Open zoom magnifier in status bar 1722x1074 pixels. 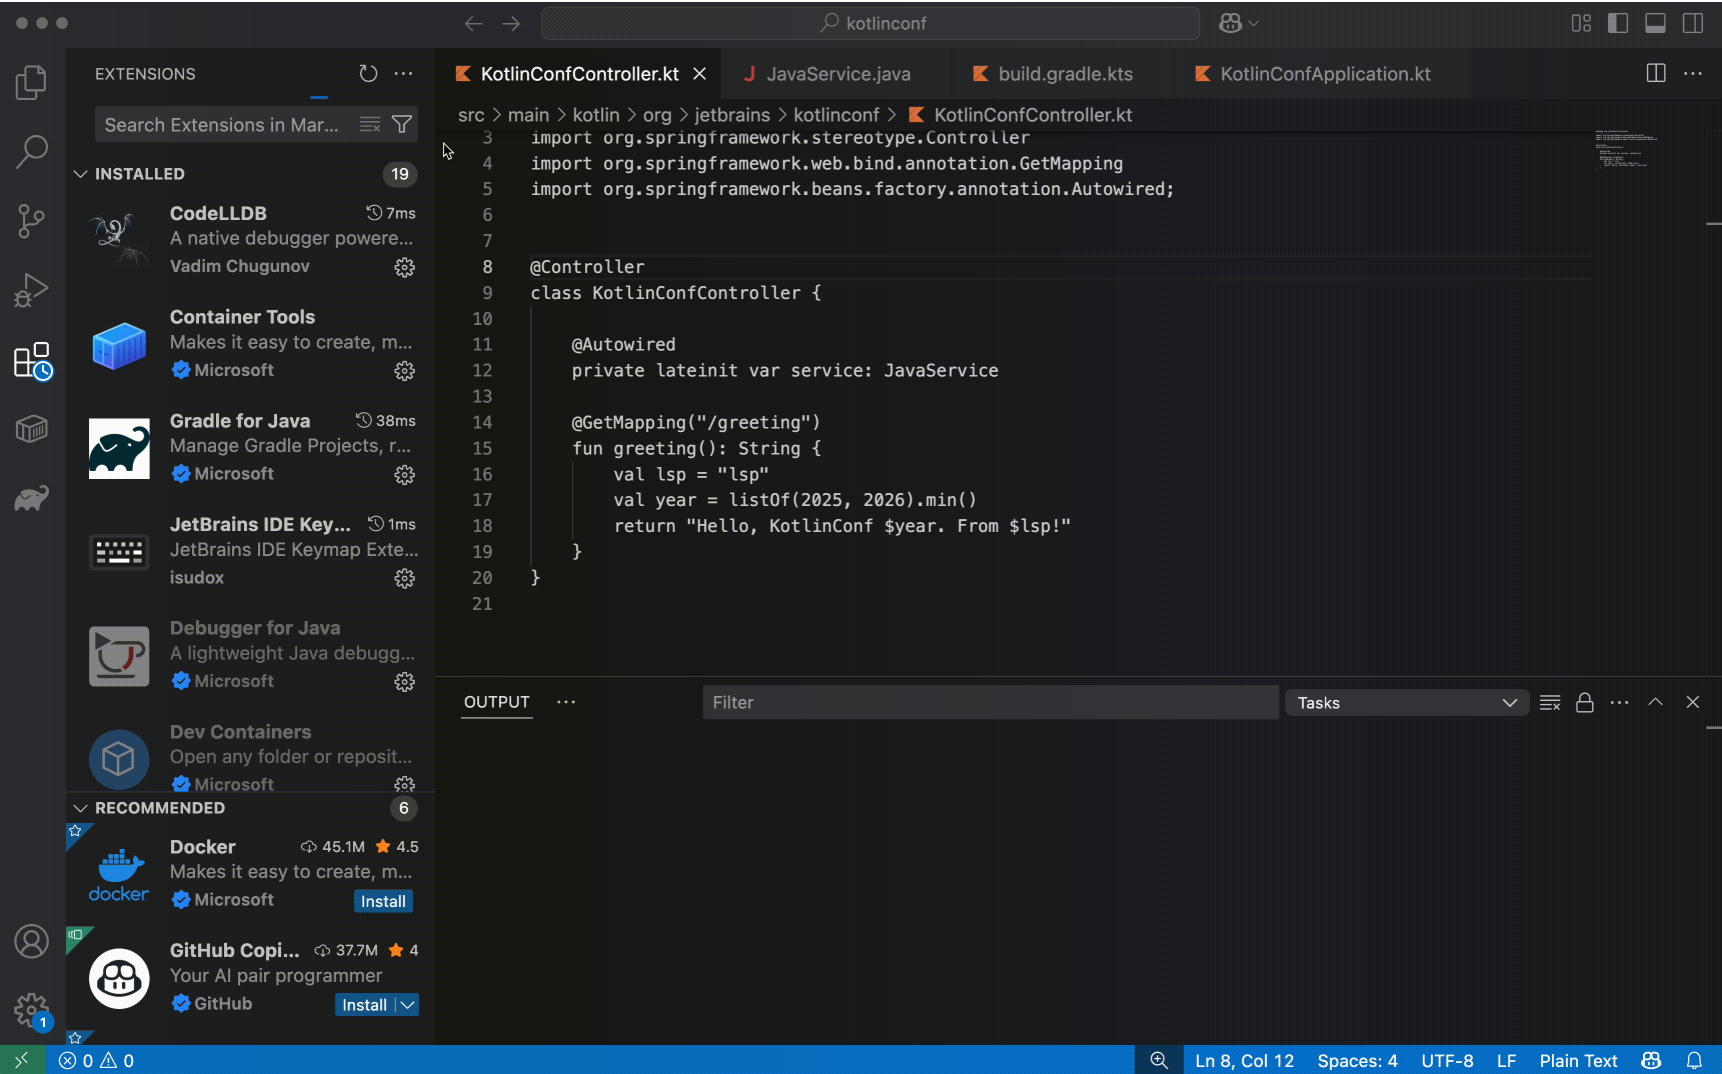coord(1159,1060)
